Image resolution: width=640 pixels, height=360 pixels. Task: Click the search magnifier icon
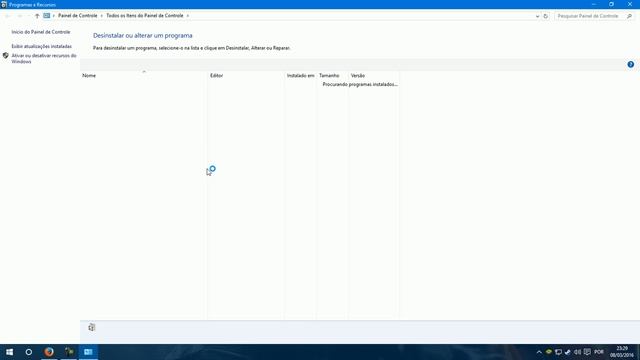(x=629, y=16)
